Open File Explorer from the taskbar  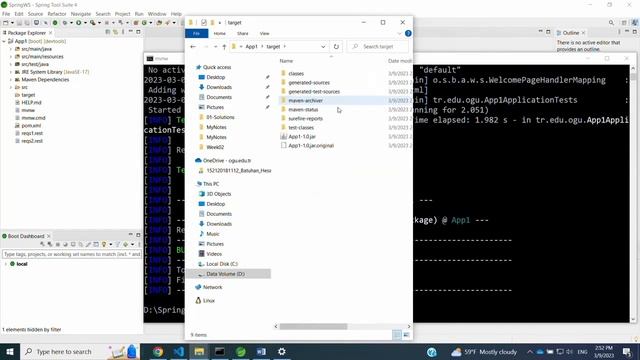199,351
